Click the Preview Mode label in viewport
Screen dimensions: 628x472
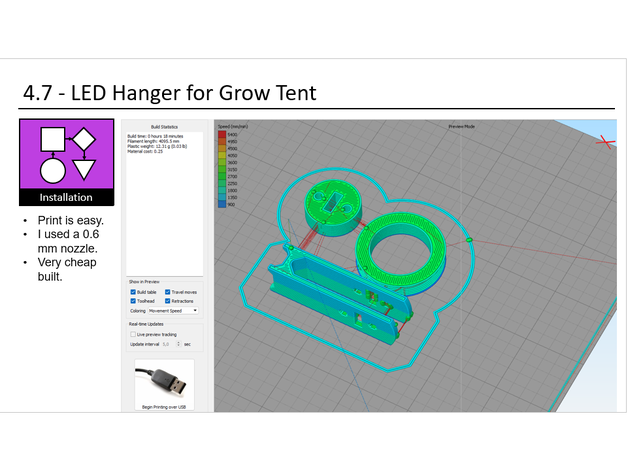[461, 128]
